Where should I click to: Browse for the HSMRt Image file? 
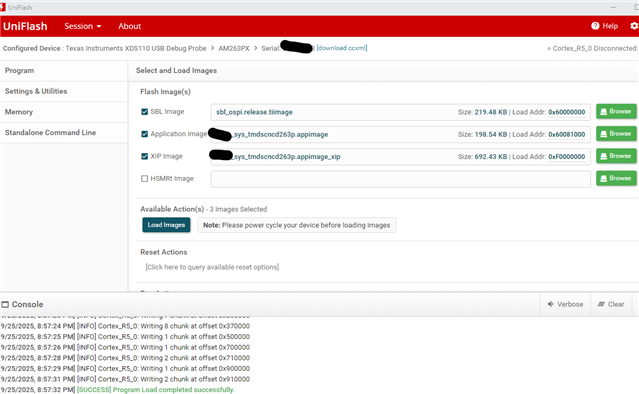[x=616, y=178]
